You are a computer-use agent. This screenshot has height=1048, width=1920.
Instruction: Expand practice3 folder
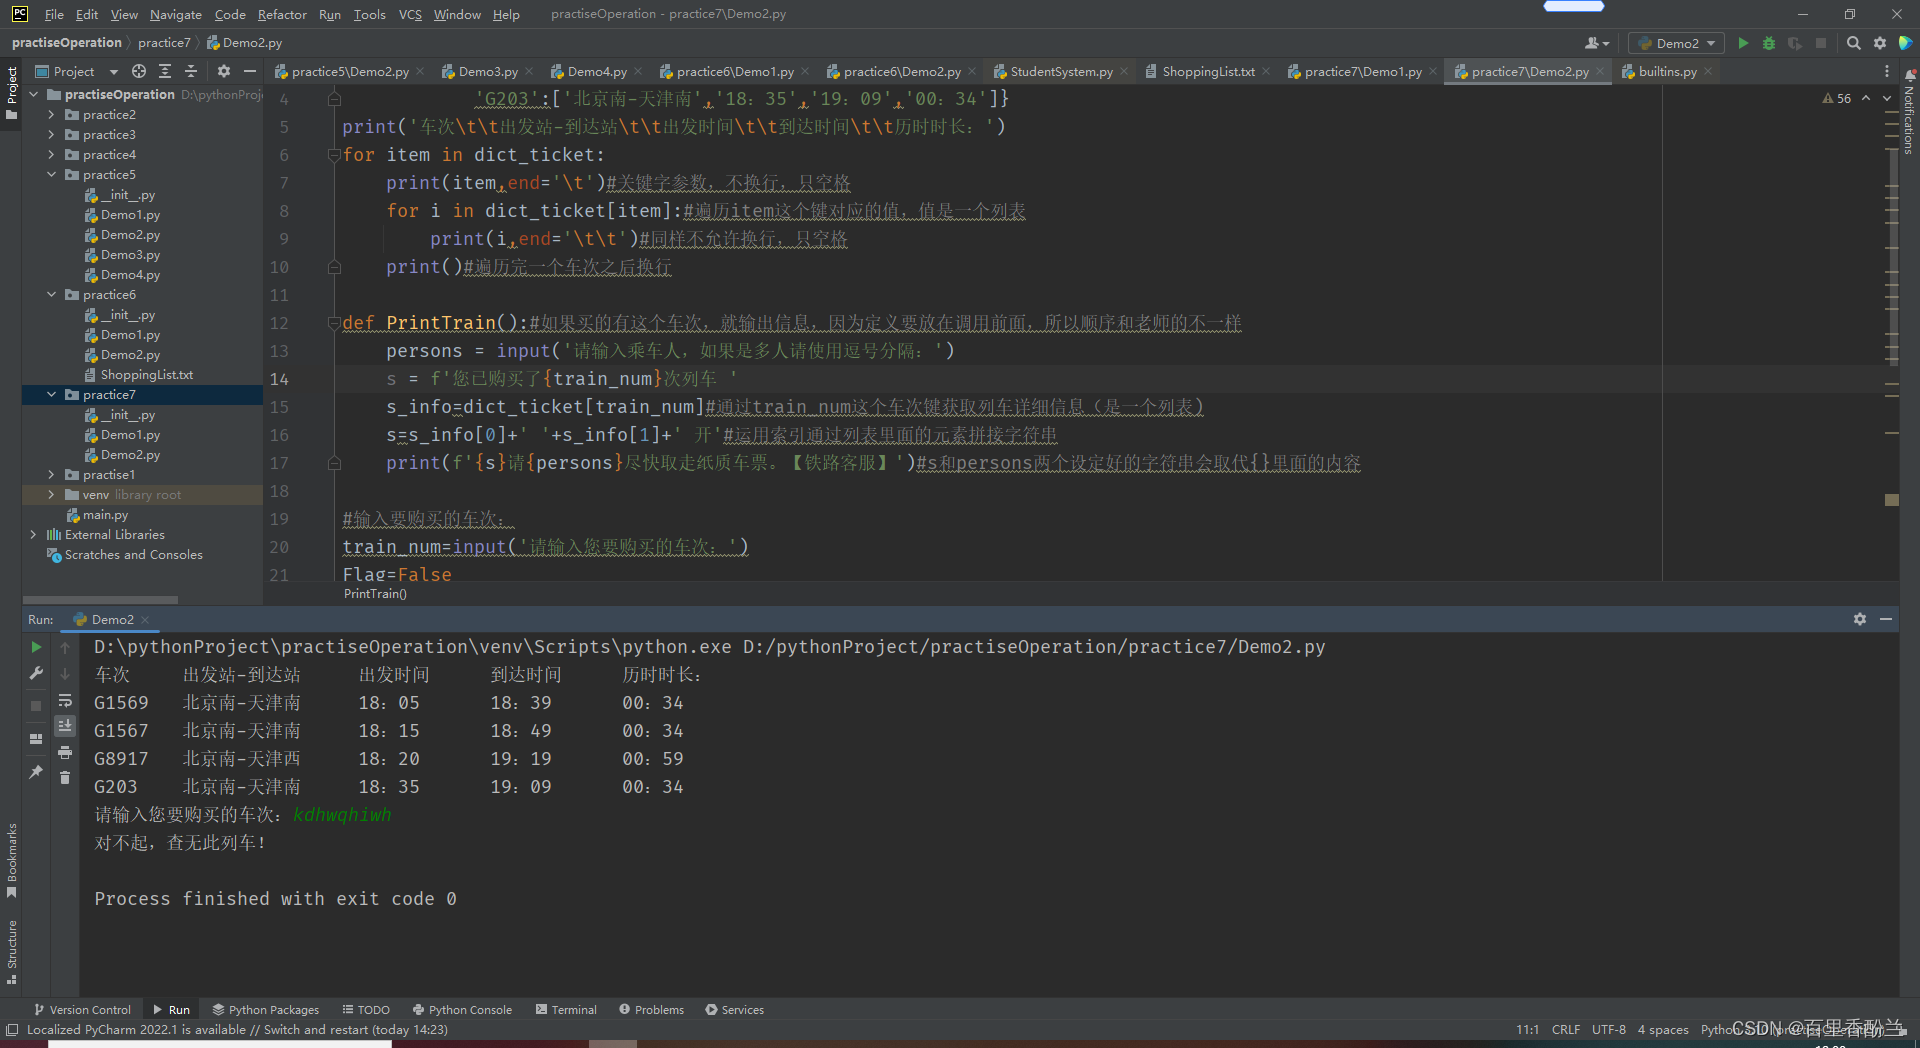click(x=52, y=135)
